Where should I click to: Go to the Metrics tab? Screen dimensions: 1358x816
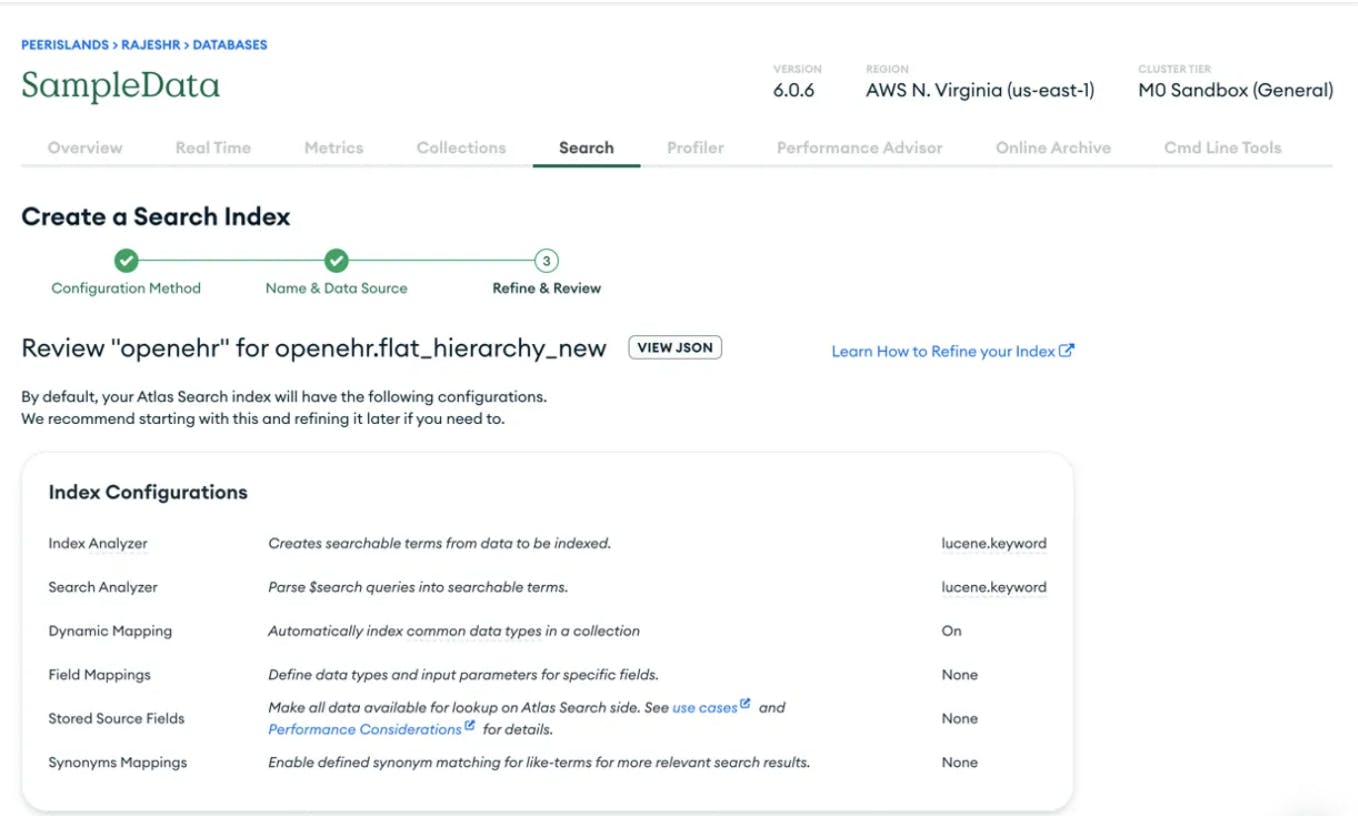point(334,148)
